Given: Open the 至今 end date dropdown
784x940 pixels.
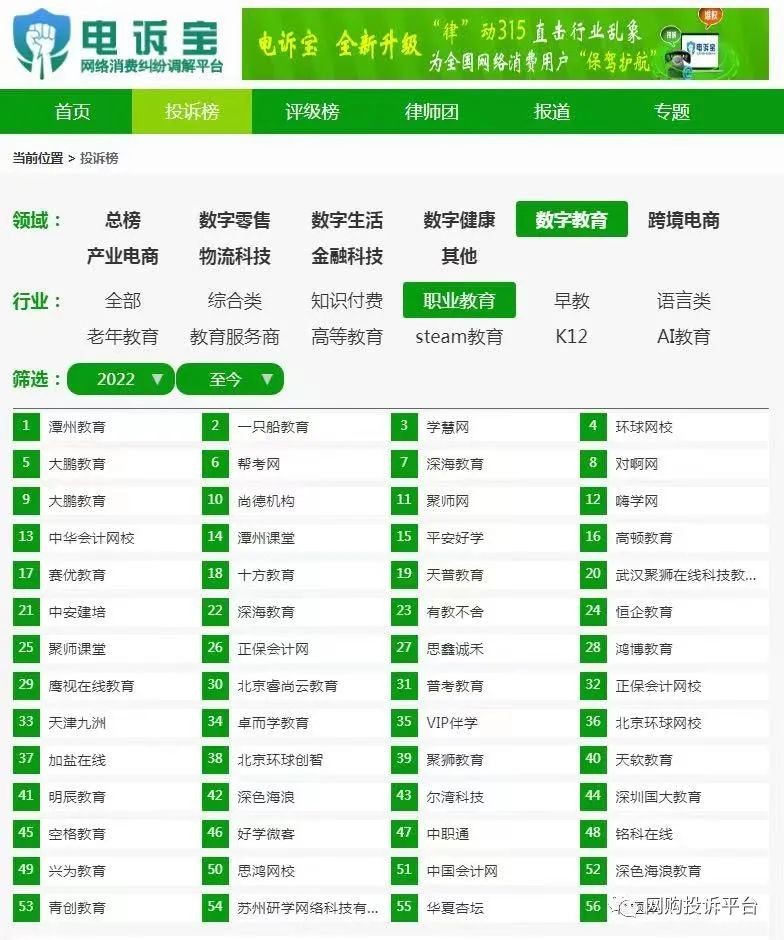Looking at the screenshot, I should (x=230, y=380).
